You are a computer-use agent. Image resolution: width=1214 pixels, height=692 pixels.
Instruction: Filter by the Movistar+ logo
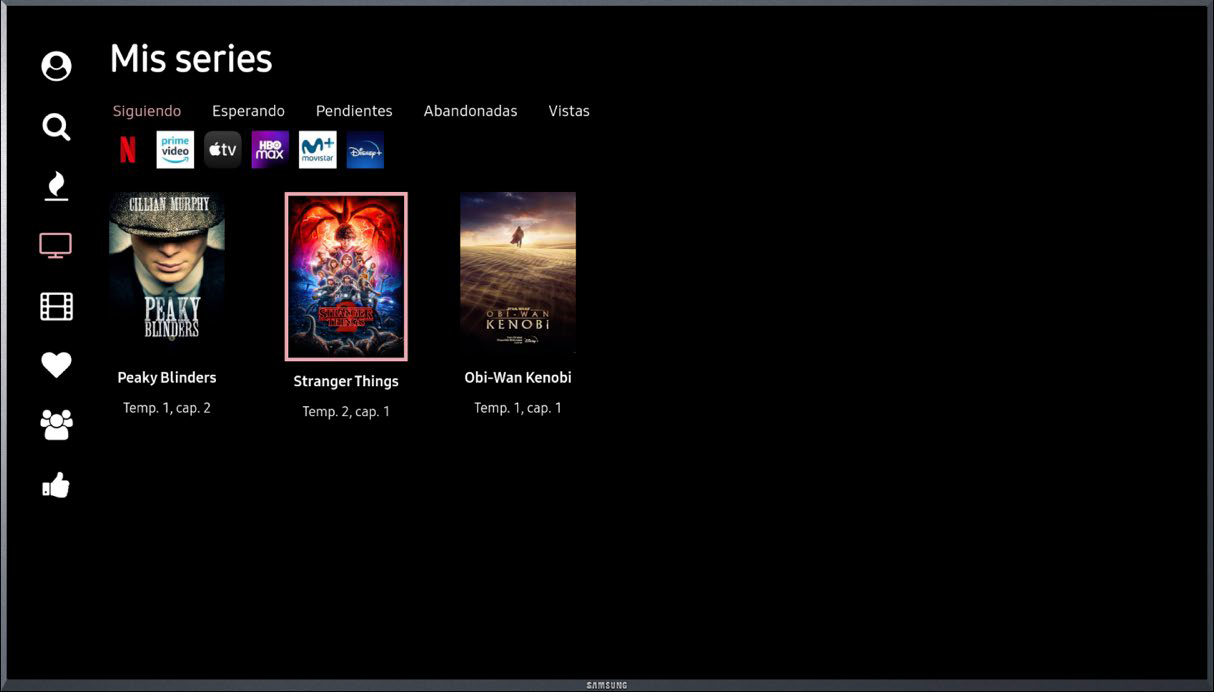[318, 150]
